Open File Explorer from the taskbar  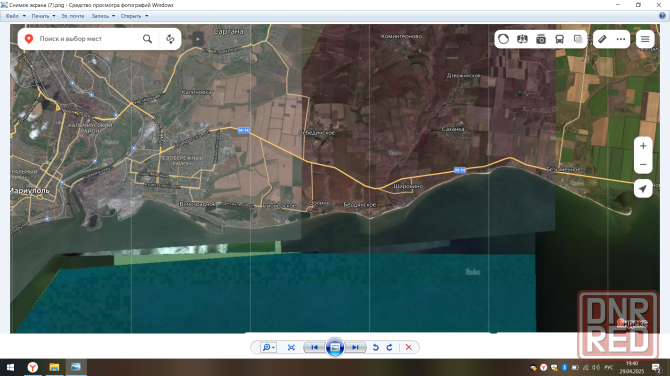click(x=54, y=367)
